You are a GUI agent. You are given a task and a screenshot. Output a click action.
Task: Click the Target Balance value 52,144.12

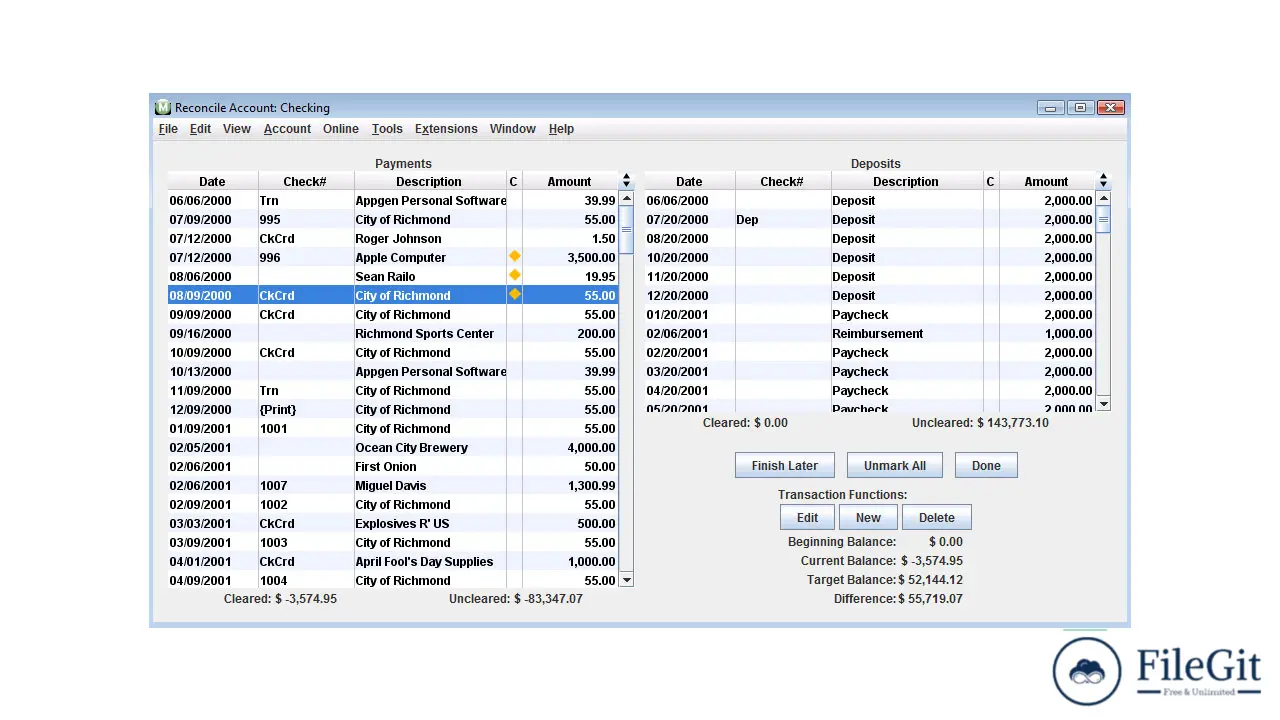click(x=931, y=580)
